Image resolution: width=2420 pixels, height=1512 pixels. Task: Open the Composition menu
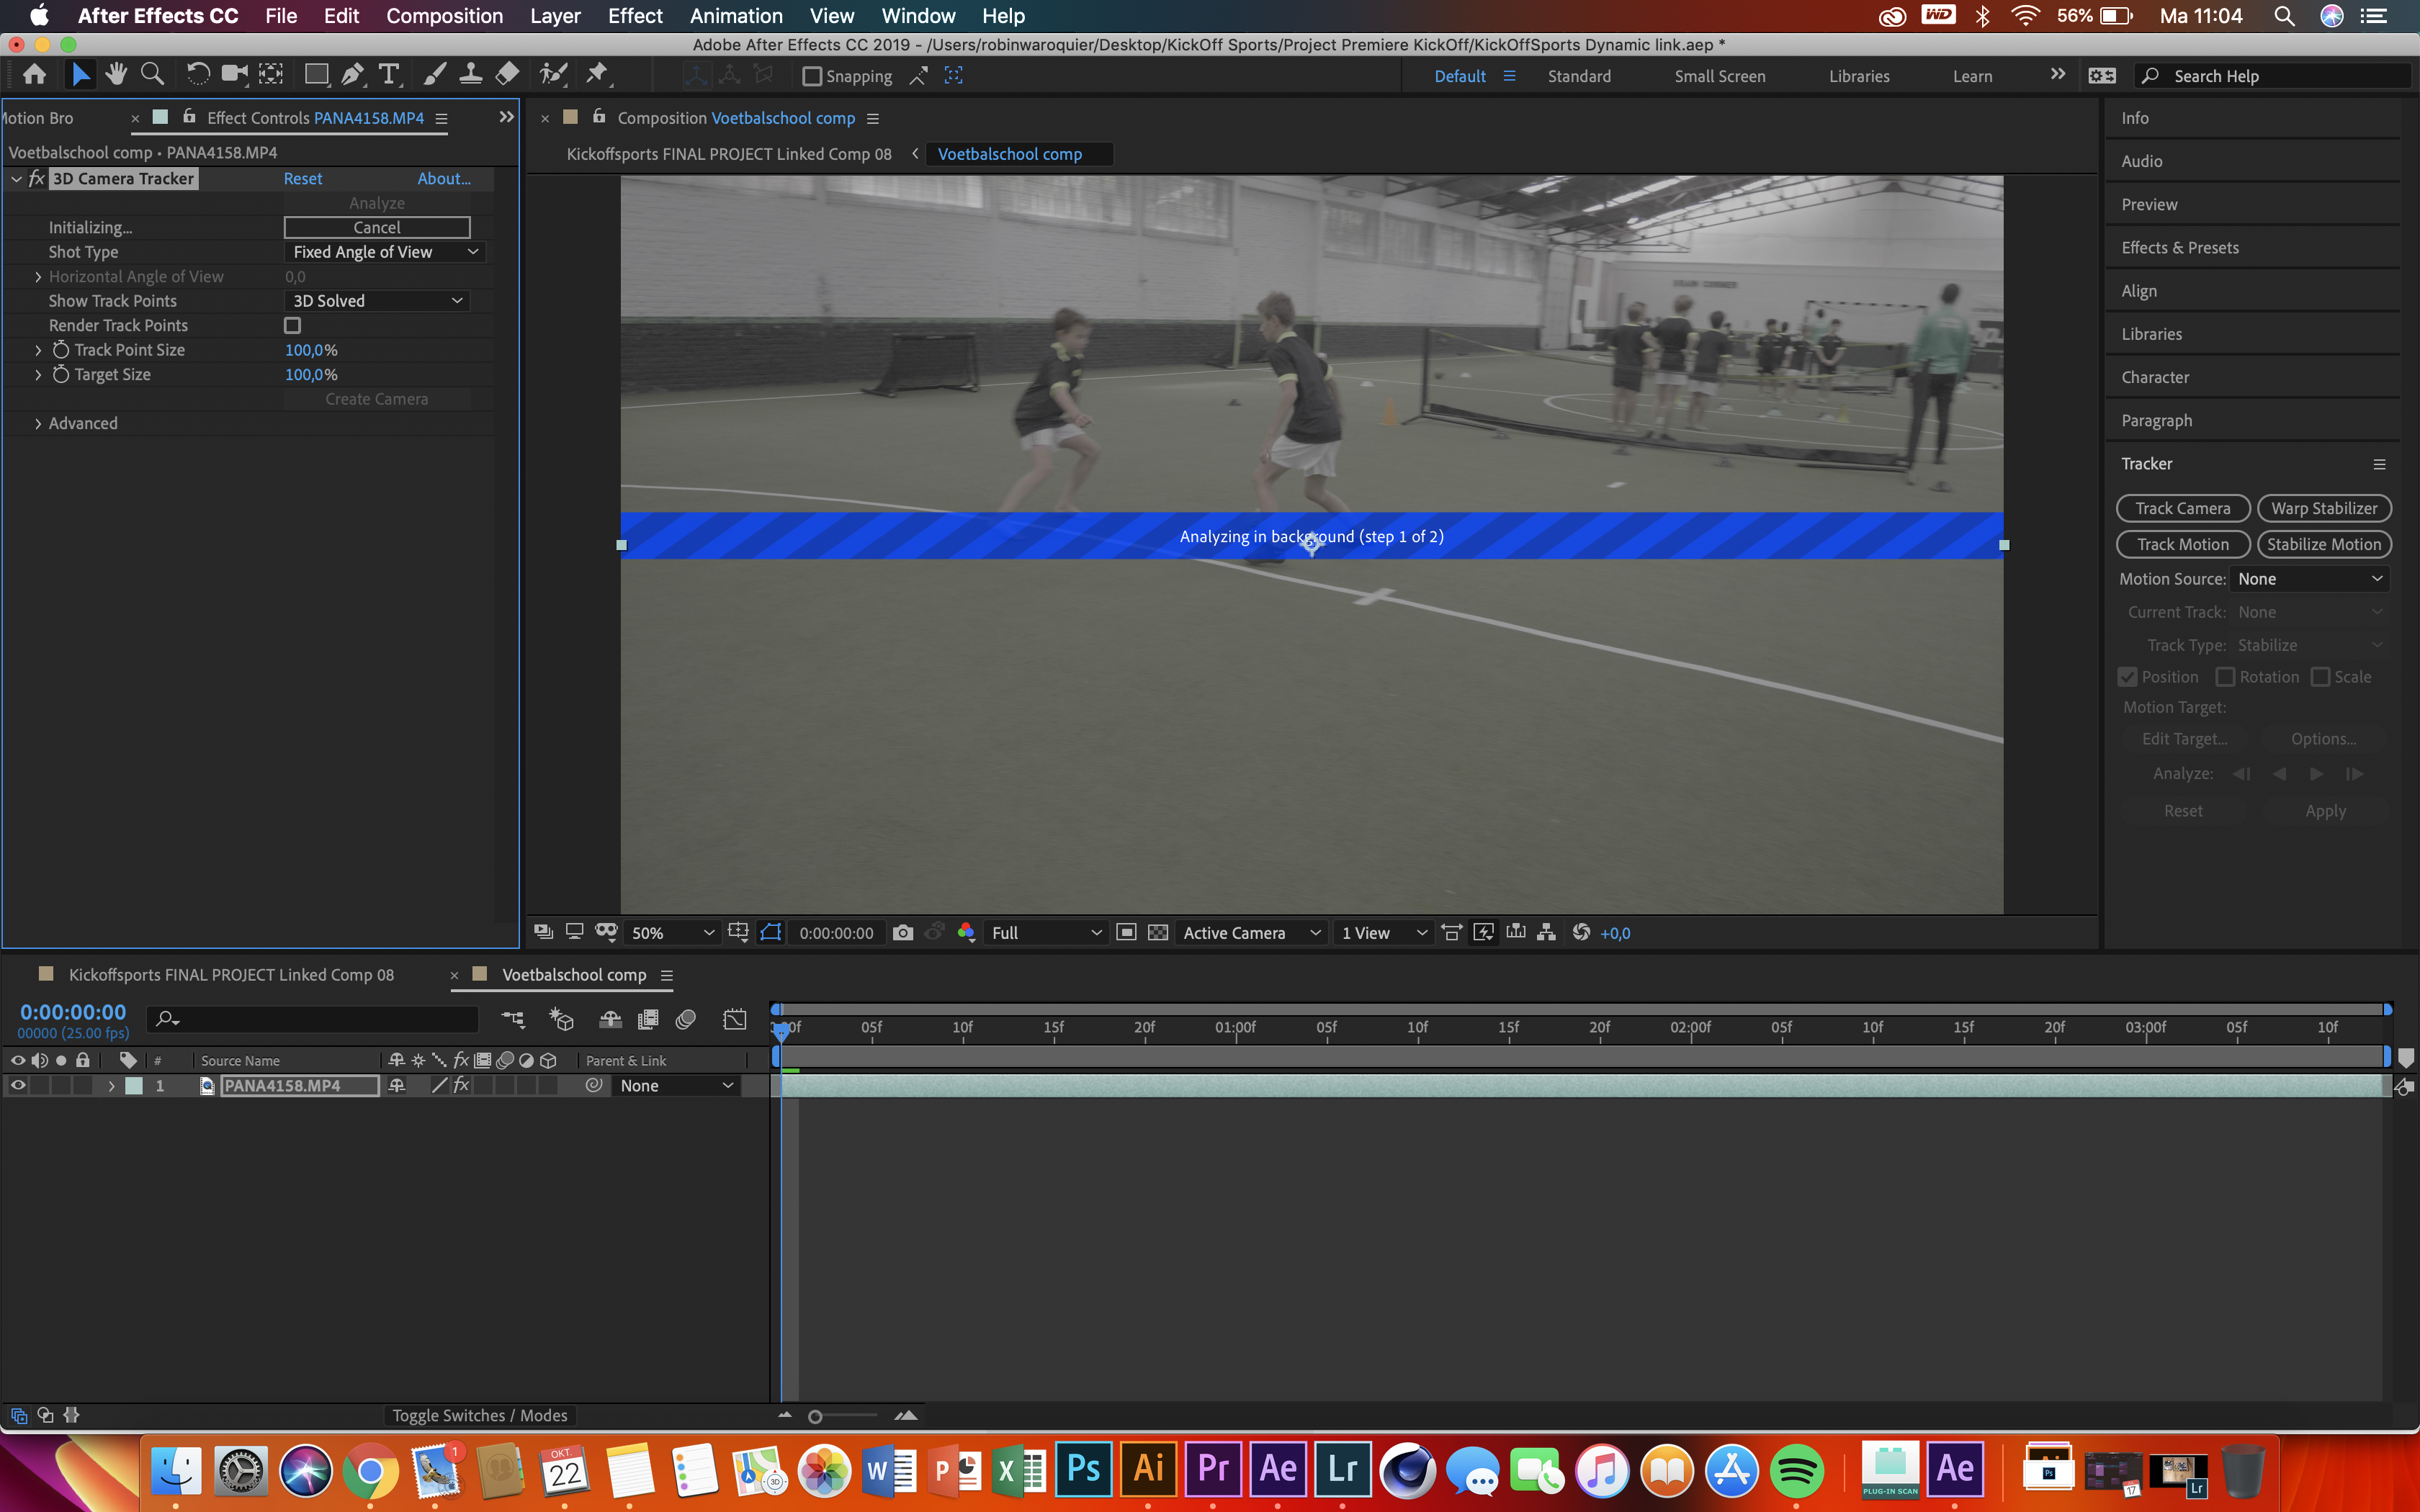coord(444,16)
